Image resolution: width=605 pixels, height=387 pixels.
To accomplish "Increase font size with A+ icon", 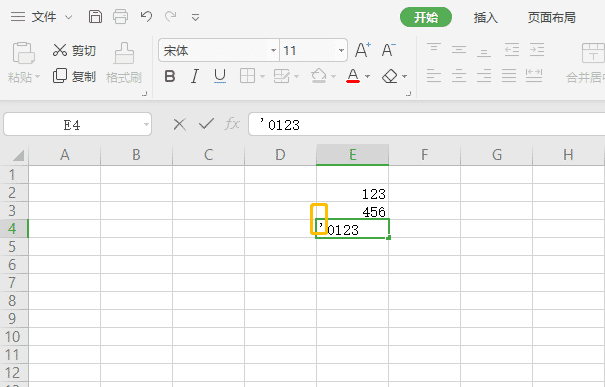I will tap(363, 50).
